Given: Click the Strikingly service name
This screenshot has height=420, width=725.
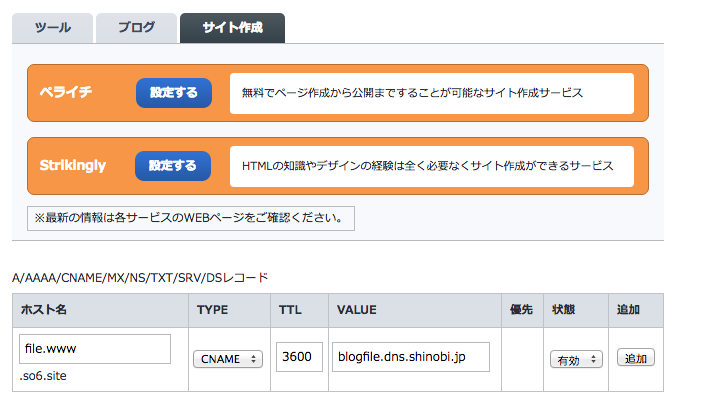Looking at the screenshot, I should click(x=72, y=166).
